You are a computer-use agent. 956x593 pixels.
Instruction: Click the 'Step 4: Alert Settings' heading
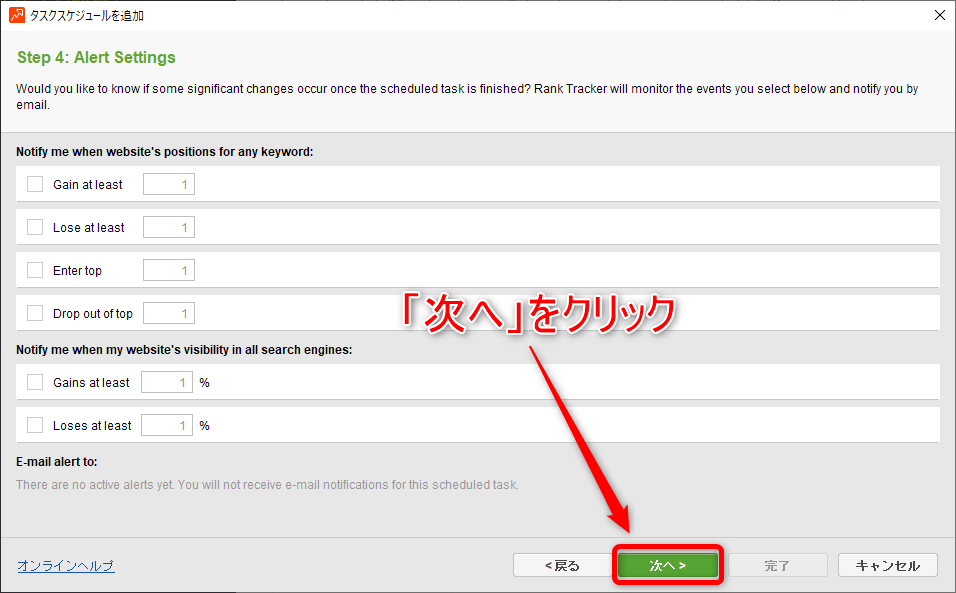coord(96,58)
